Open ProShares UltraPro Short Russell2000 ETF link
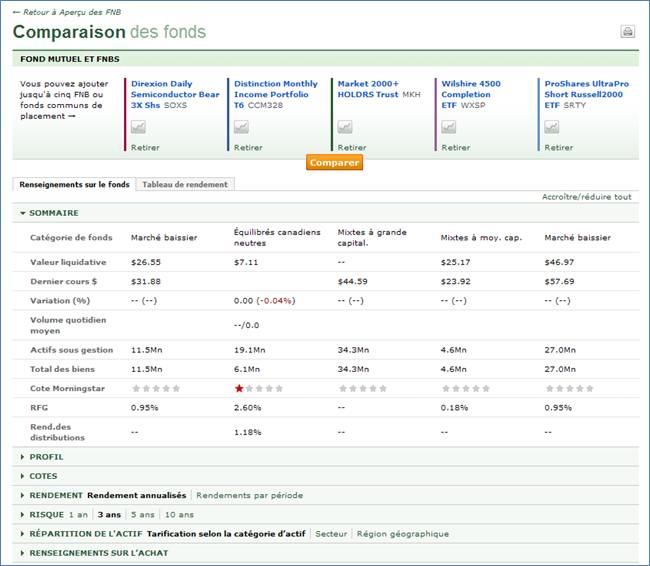Viewport: 650px width, 566px height. [x=587, y=94]
